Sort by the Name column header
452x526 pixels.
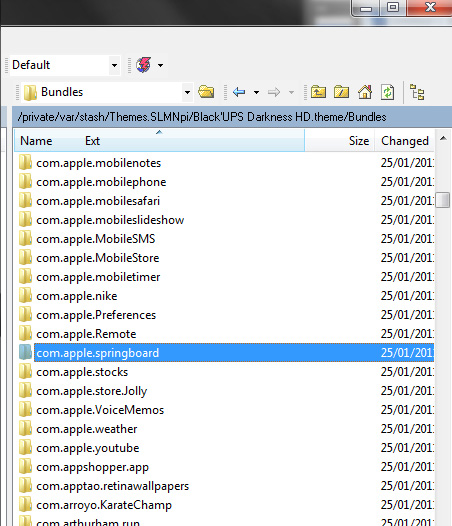pyautogui.click(x=36, y=141)
